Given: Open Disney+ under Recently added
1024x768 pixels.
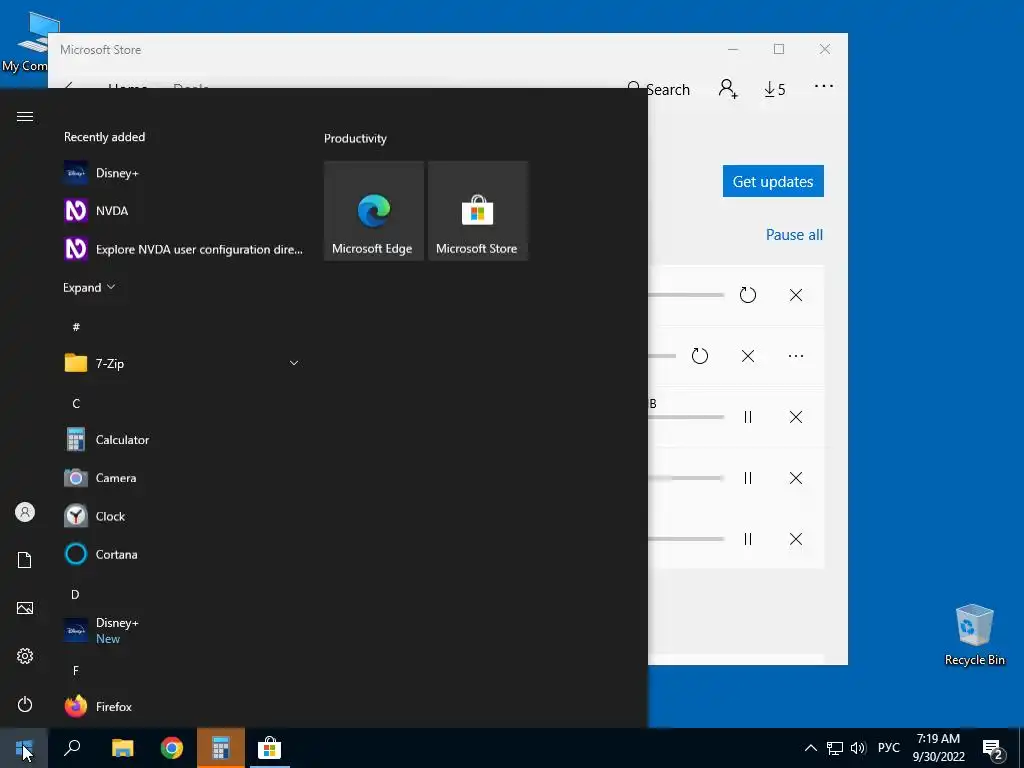Looking at the screenshot, I should [x=183, y=173].
